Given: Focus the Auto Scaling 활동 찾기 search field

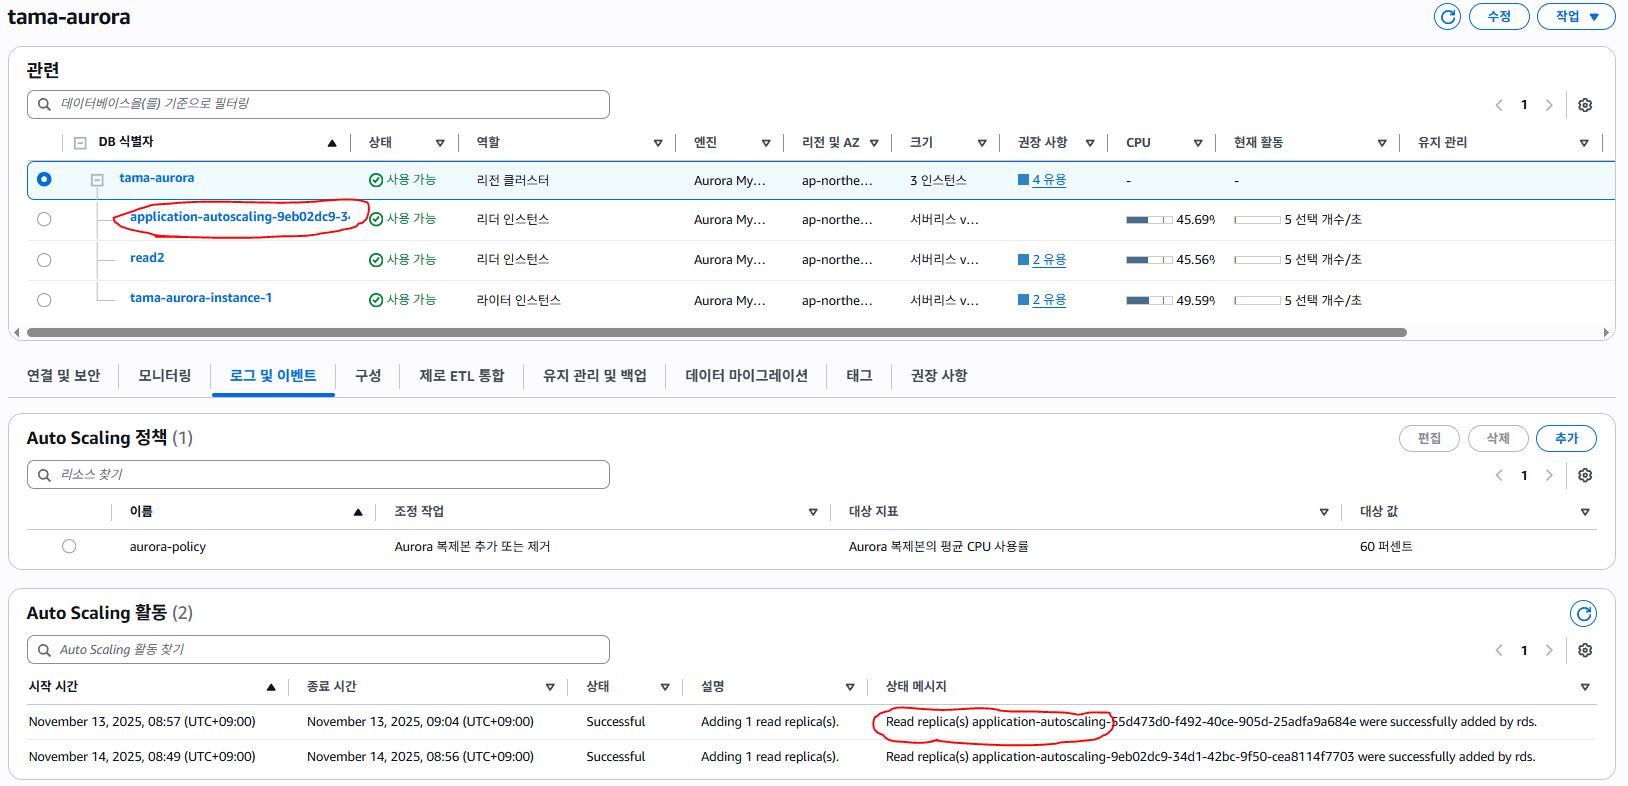Looking at the screenshot, I should (x=318, y=650).
